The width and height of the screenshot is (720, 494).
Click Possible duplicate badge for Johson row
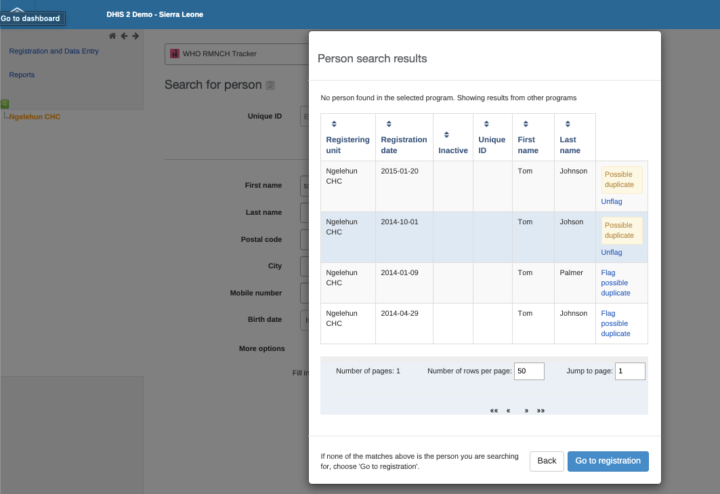(622, 230)
